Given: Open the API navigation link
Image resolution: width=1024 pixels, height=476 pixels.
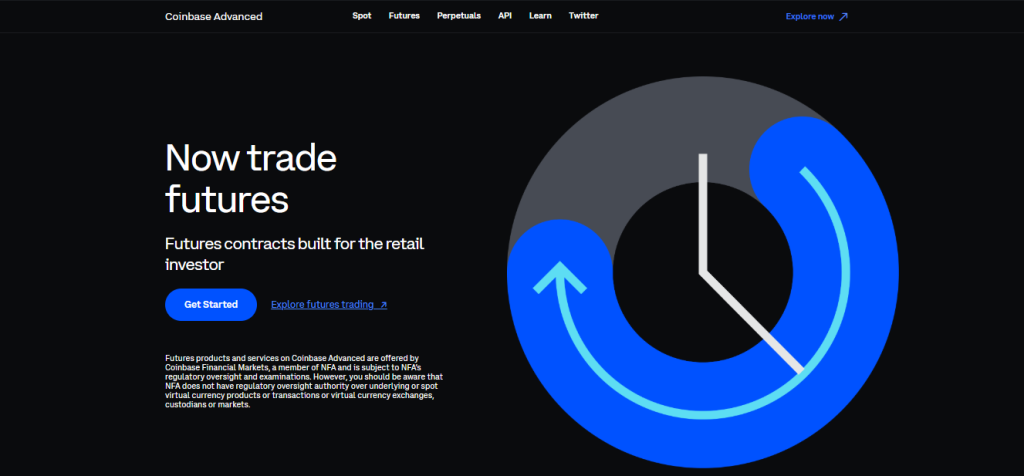Looking at the screenshot, I should click(505, 16).
